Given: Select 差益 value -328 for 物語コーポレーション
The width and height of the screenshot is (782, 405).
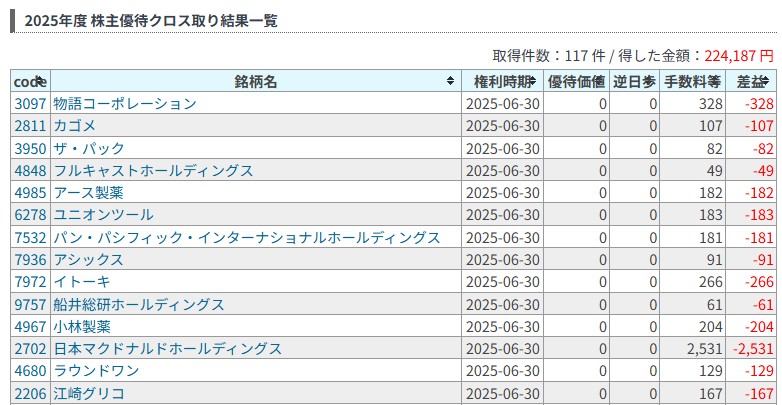Looking at the screenshot, I should coord(759,104).
